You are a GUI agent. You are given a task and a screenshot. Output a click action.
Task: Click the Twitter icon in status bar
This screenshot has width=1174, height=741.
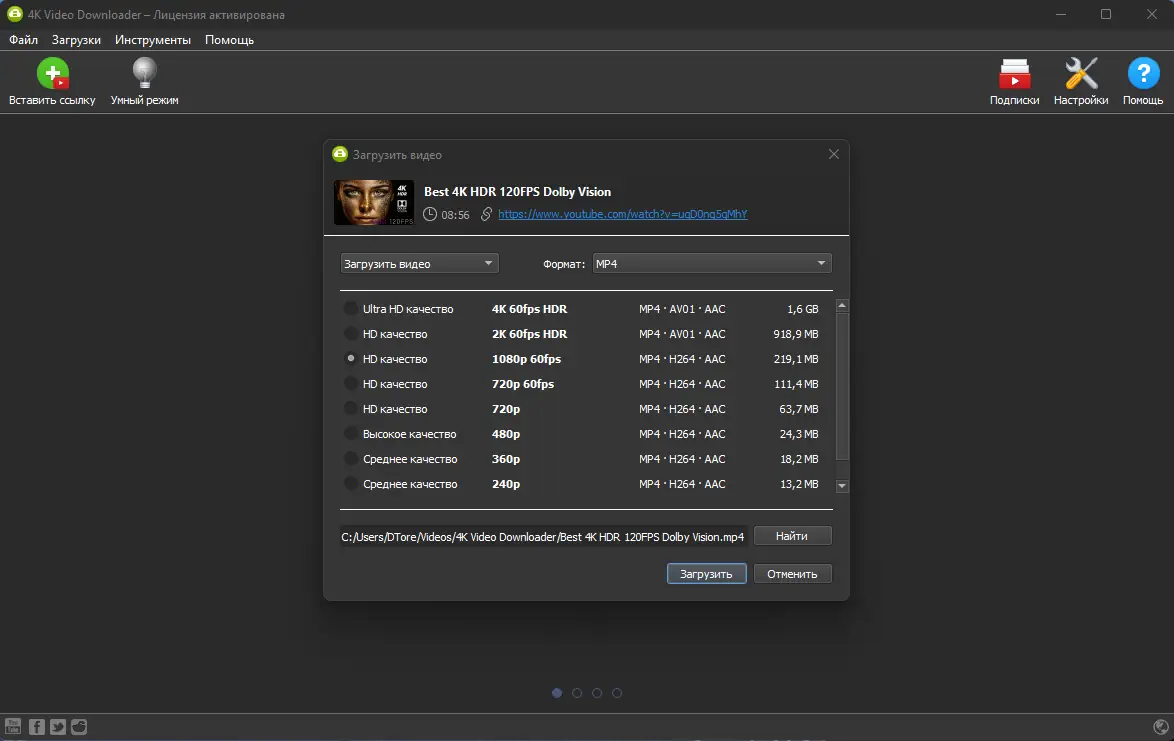(x=58, y=726)
